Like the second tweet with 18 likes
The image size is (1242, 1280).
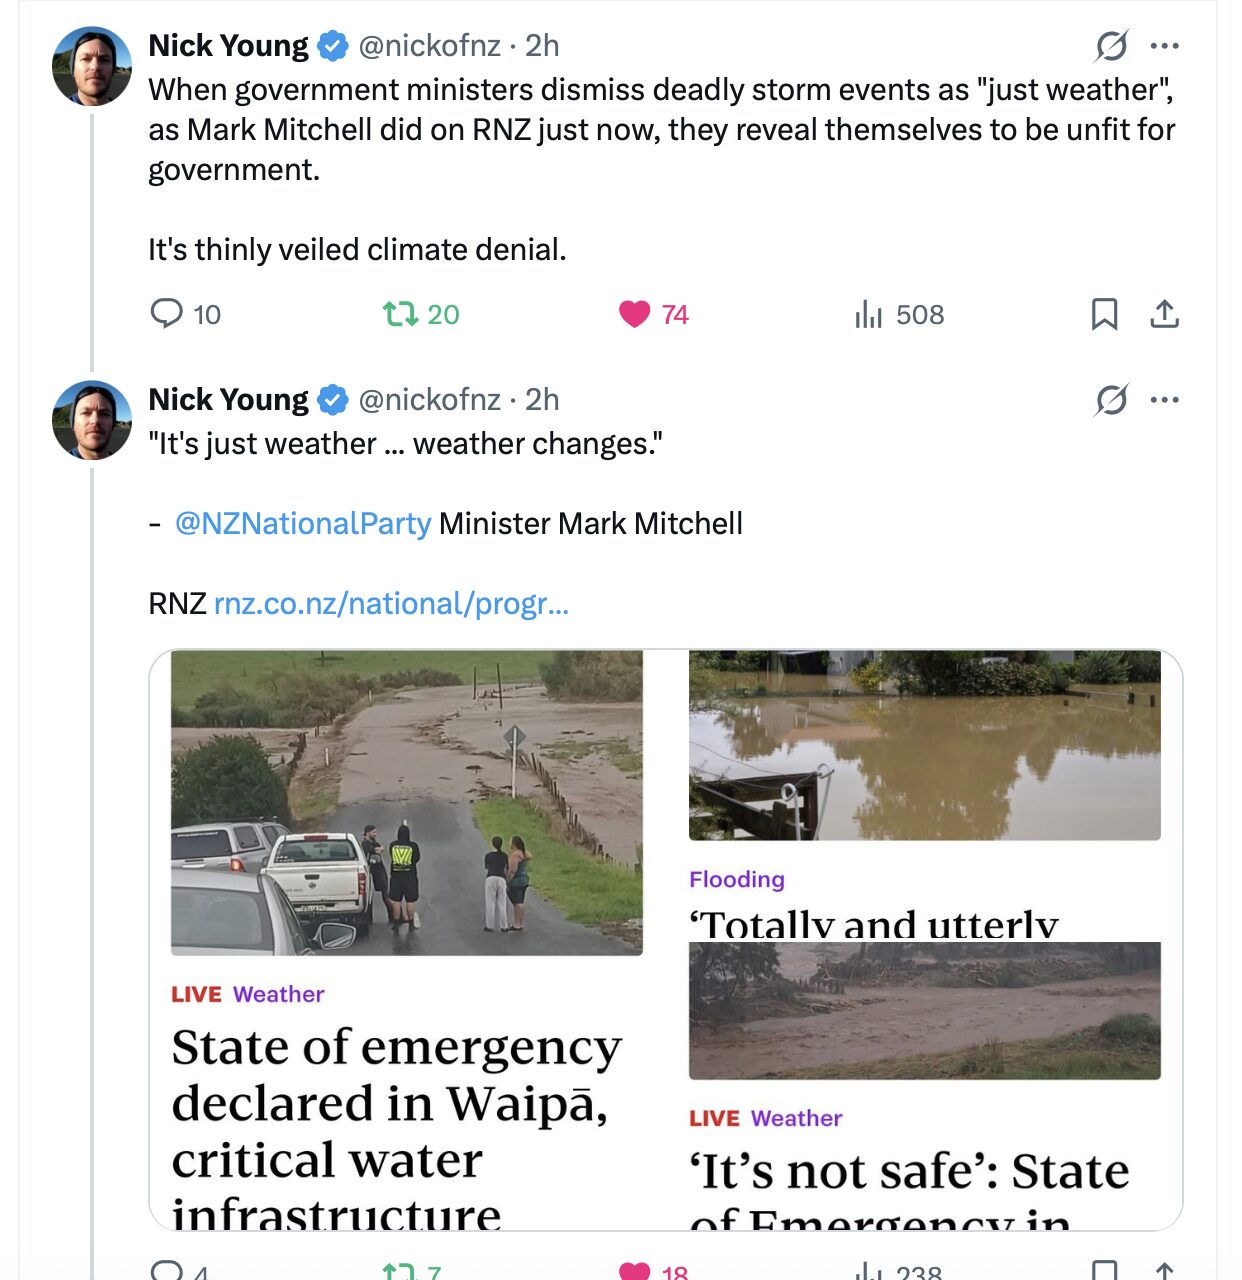pos(635,1271)
